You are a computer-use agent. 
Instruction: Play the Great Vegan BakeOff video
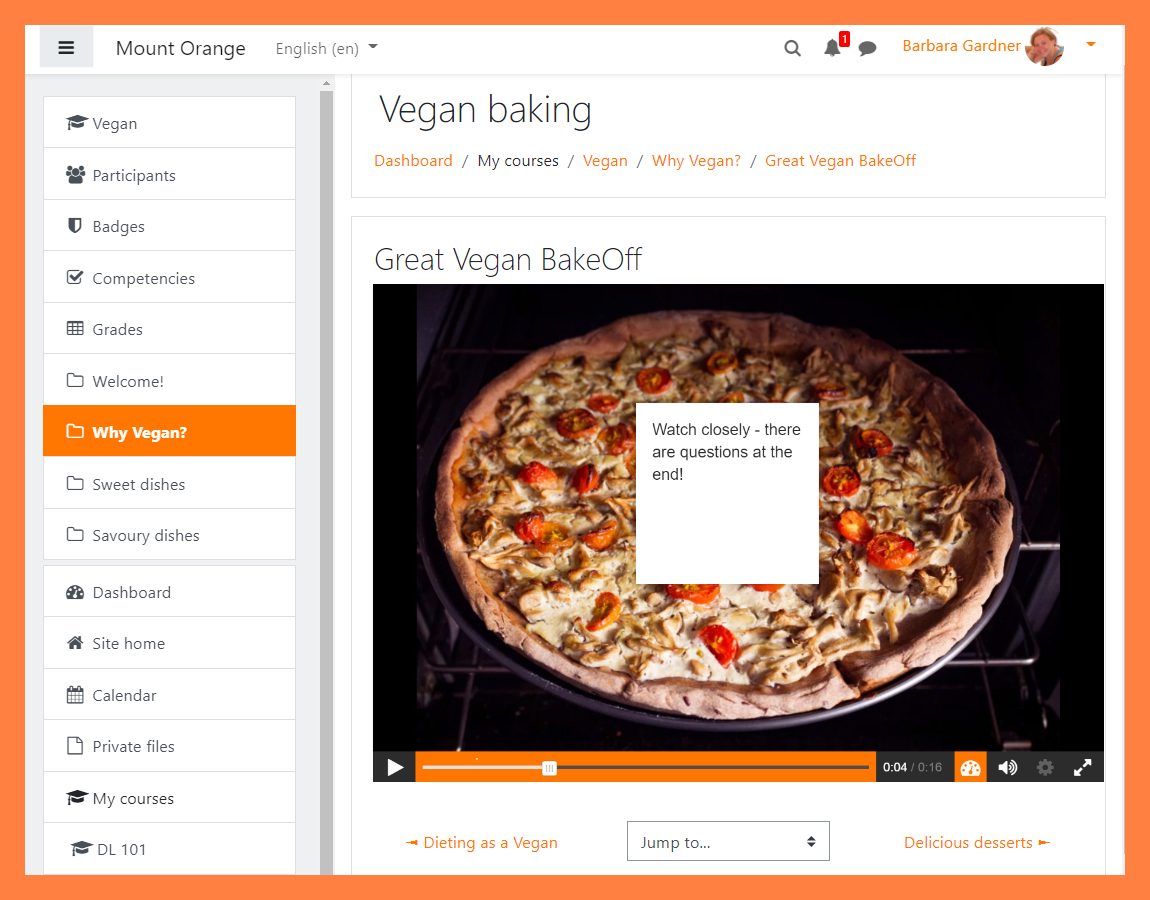pos(395,767)
